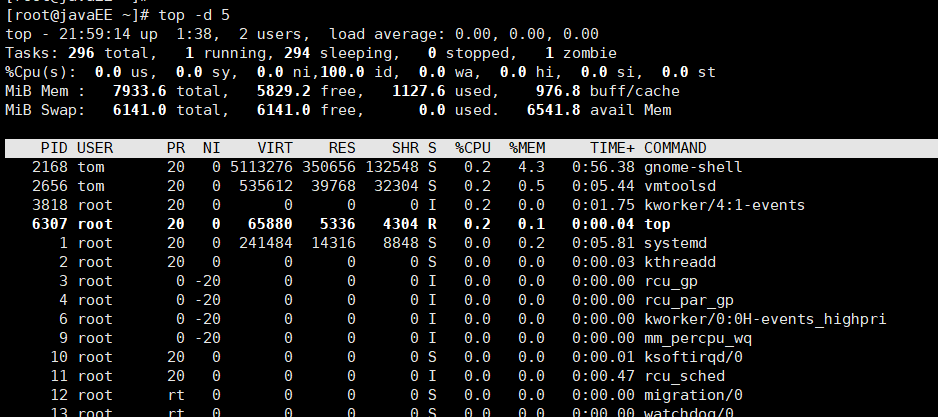Image resolution: width=938 pixels, height=417 pixels.
Task: Click the kworker/4:1-events command
Action: click(x=724, y=205)
